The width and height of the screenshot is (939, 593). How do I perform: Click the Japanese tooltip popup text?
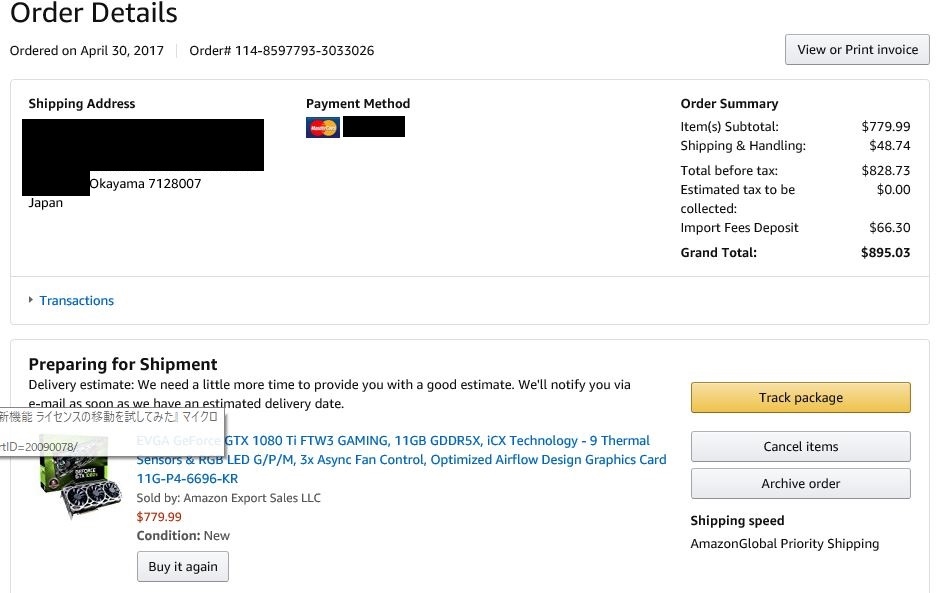coord(110,416)
